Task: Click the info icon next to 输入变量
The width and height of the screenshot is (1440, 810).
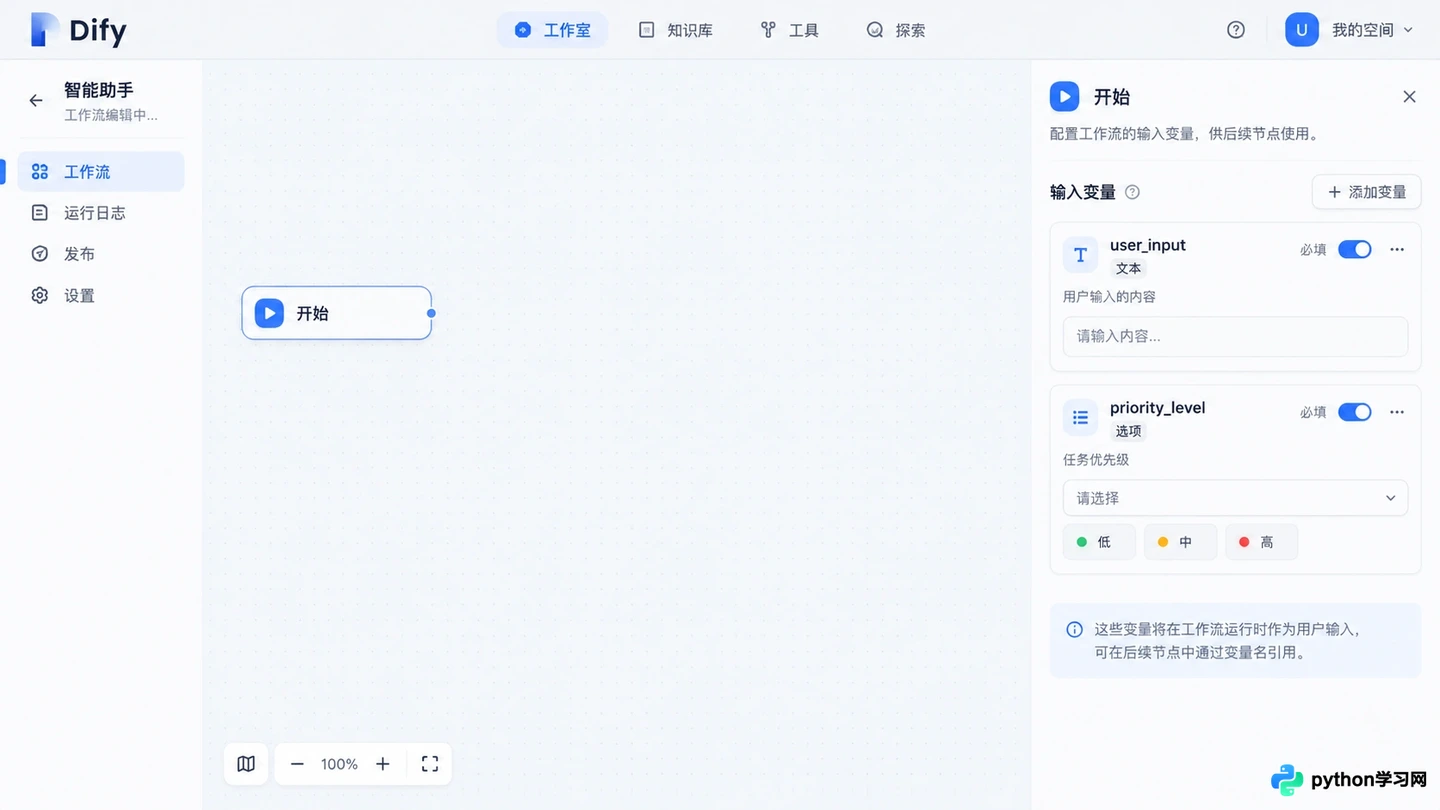Action: pyautogui.click(x=1133, y=192)
